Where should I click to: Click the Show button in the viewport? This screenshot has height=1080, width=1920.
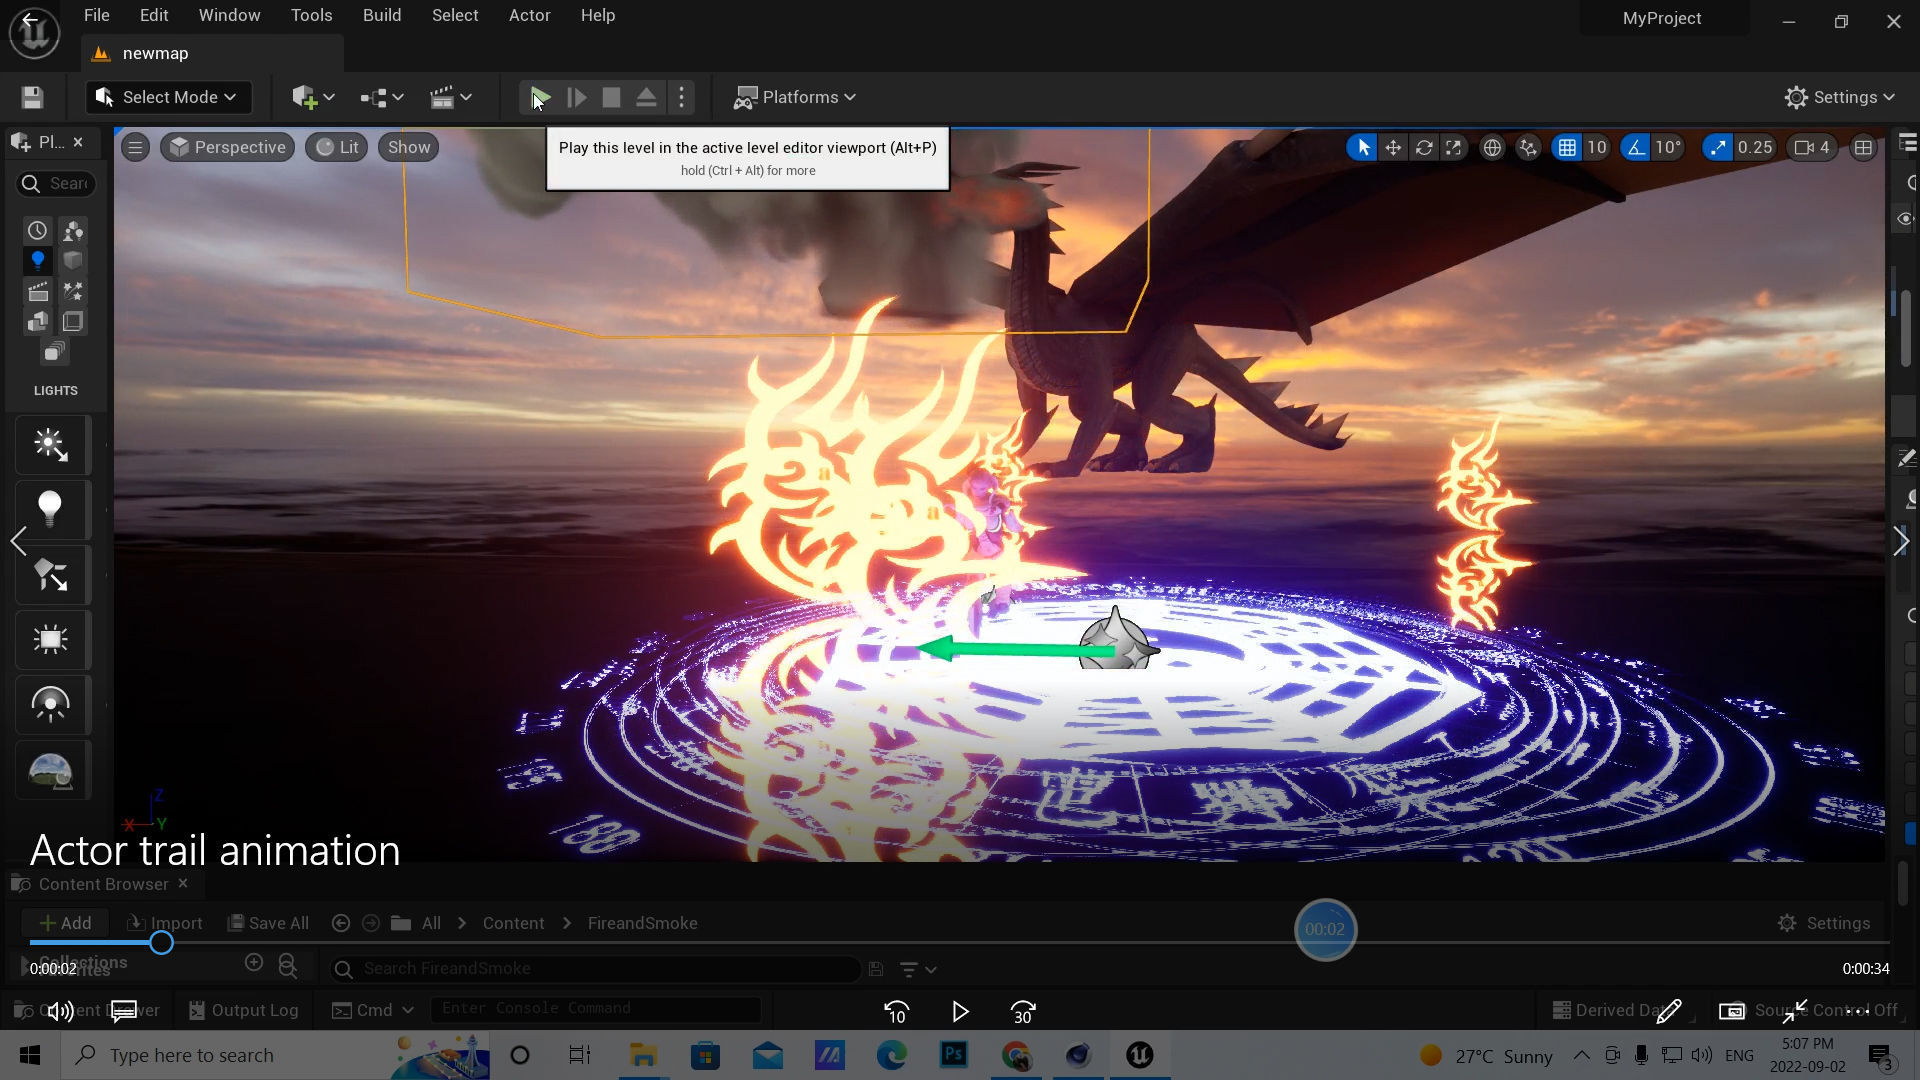pyautogui.click(x=409, y=147)
